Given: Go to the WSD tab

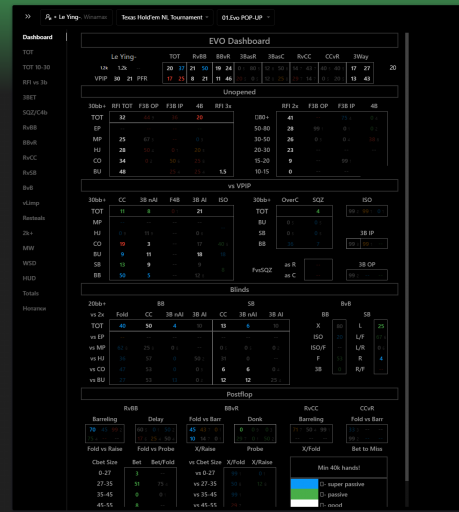Looking at the screenshot, I should 29,263.
